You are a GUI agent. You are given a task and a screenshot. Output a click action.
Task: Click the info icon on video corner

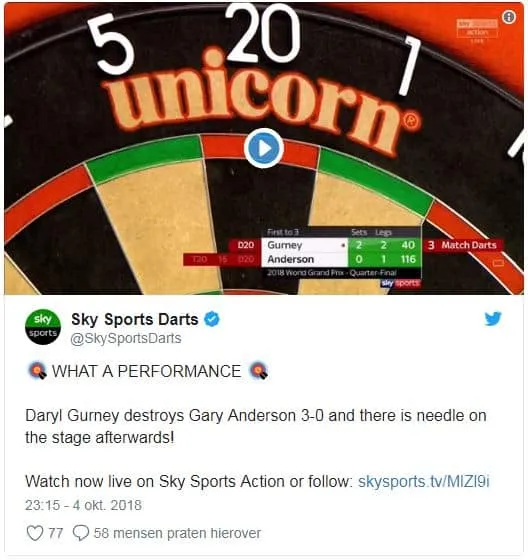click(x=509, y=17)
